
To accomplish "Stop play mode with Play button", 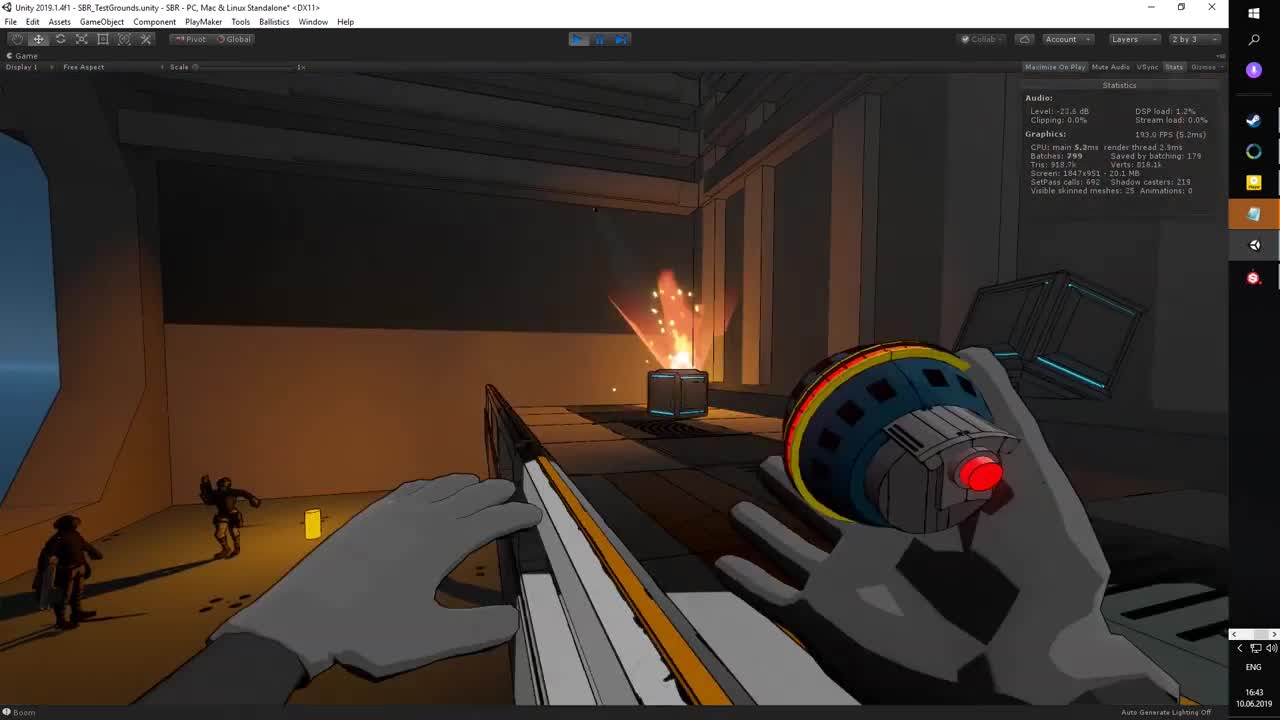I will tap(578, 39).
